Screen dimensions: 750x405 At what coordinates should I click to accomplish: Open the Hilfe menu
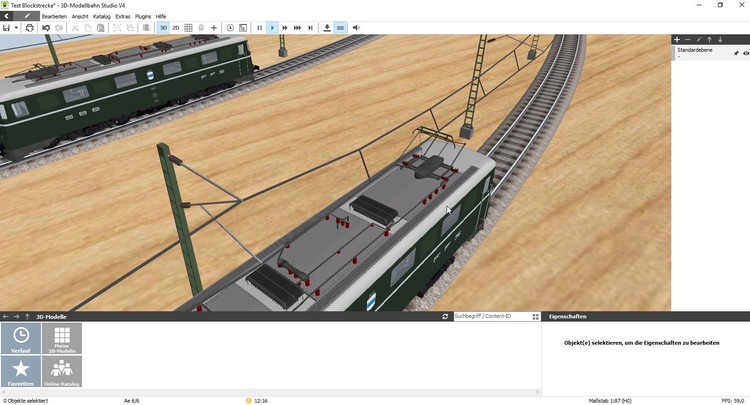[161, 16]
